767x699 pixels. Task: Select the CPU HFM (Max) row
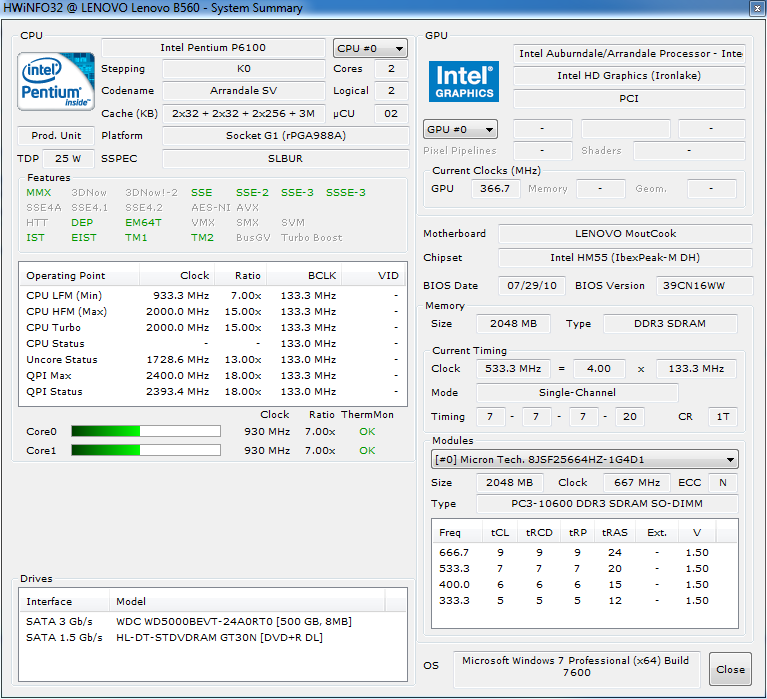(213, 312)
